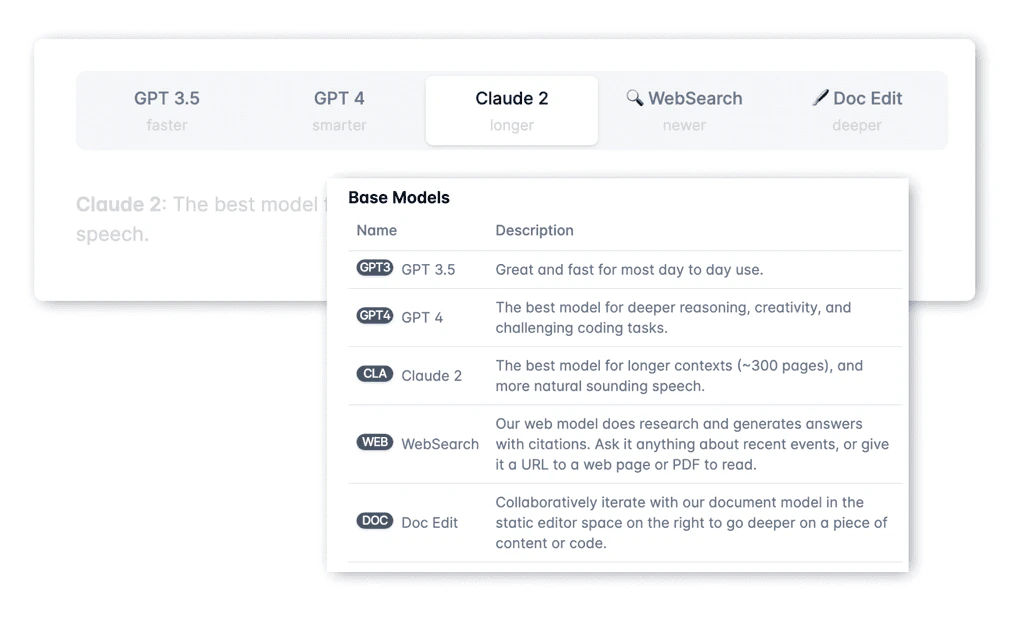The width and height of the screenshot is (1024, 635).
Task: Click the WEB badge next to WebSearch
Action: coord(374,442)
